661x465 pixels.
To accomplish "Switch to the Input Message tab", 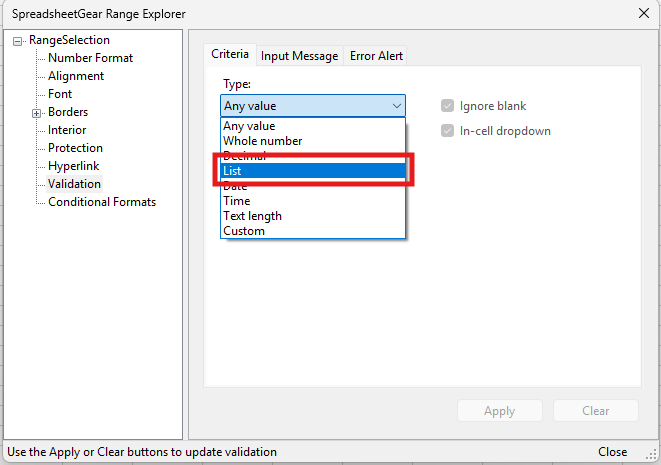I will [300, 56].
